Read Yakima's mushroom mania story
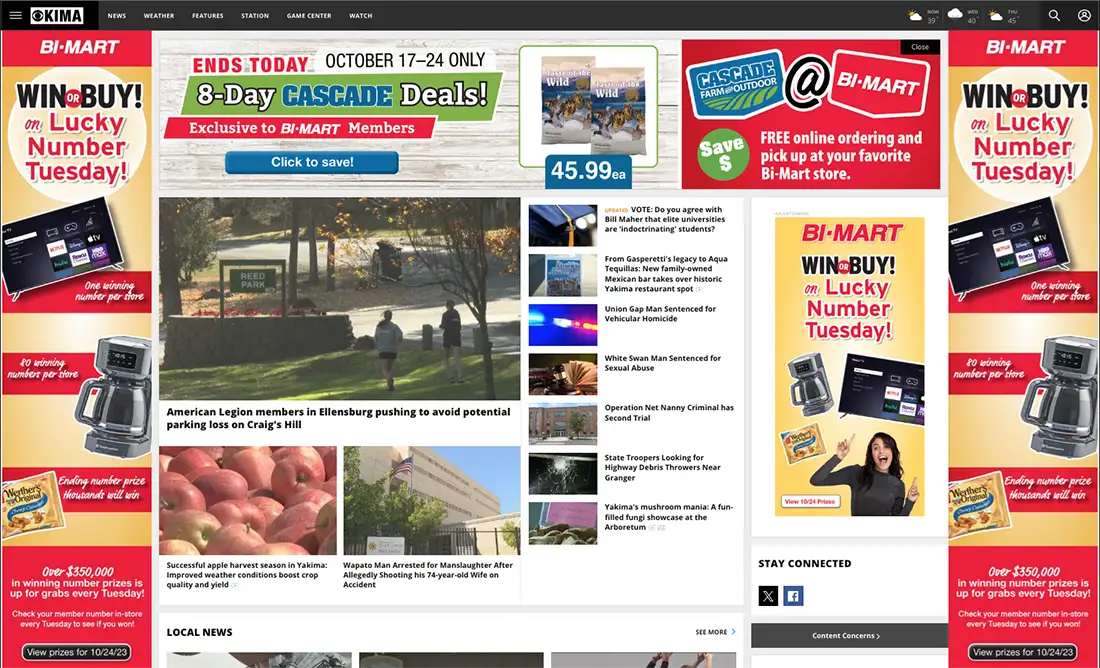This screenshot has width=1100, height=668. (x=669, y=517)
